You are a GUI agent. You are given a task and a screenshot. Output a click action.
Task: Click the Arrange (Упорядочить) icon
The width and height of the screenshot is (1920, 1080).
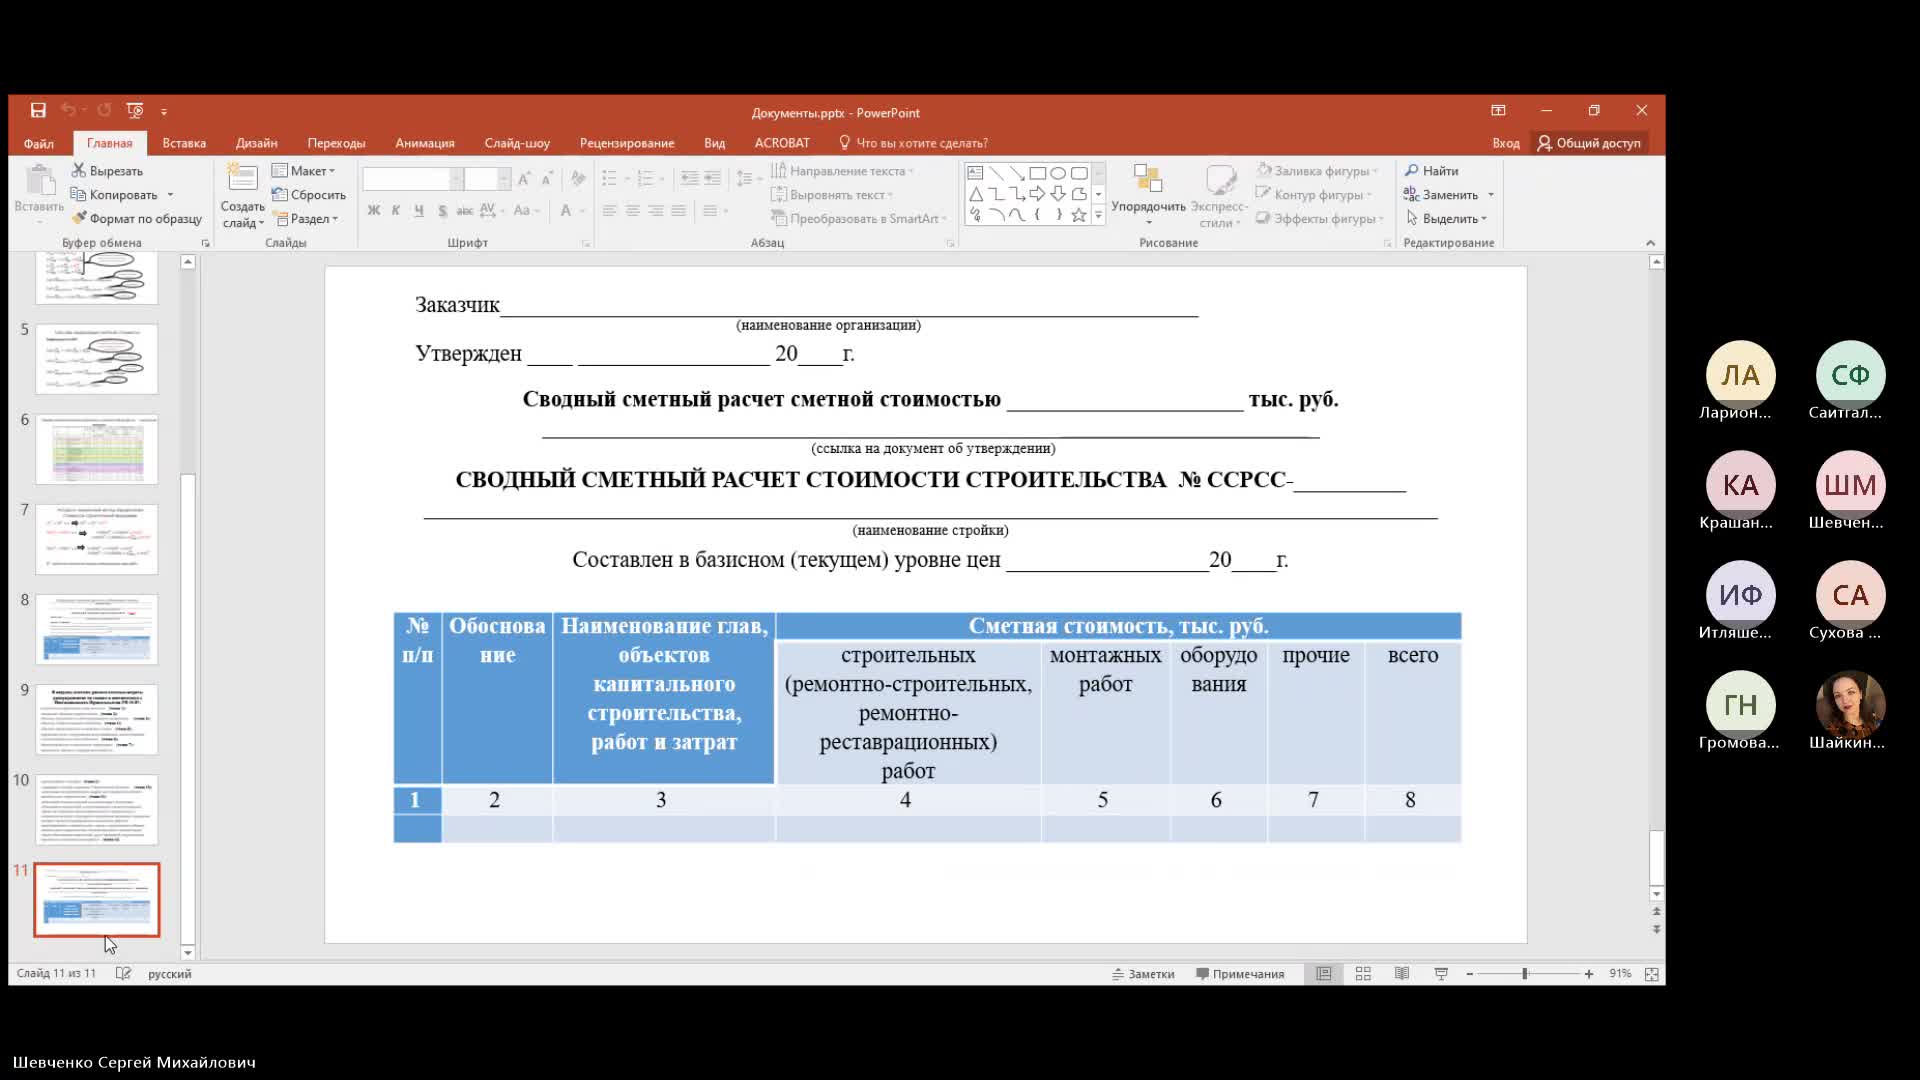(x=1148, y=179)
